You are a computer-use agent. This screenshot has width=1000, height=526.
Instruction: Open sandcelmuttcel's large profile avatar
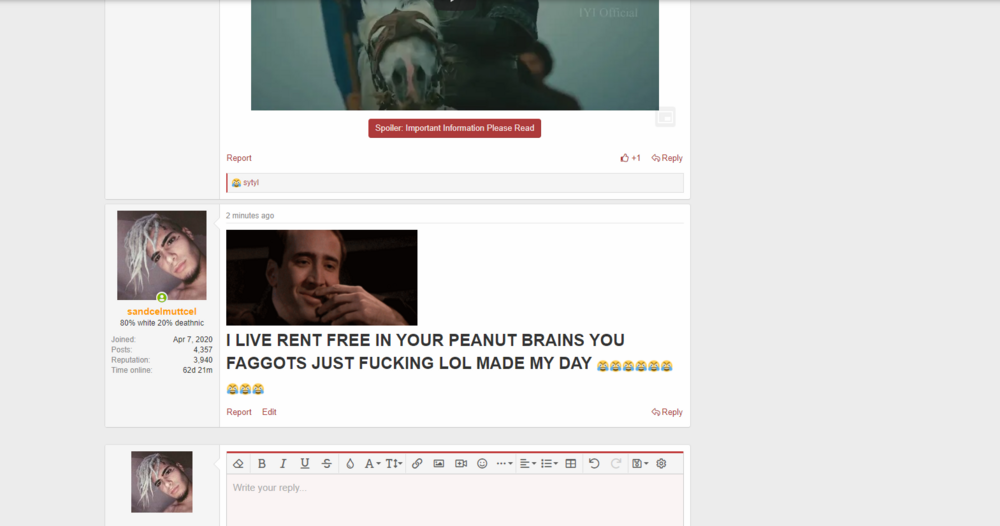pyautogui.click(x=161, y=255)
